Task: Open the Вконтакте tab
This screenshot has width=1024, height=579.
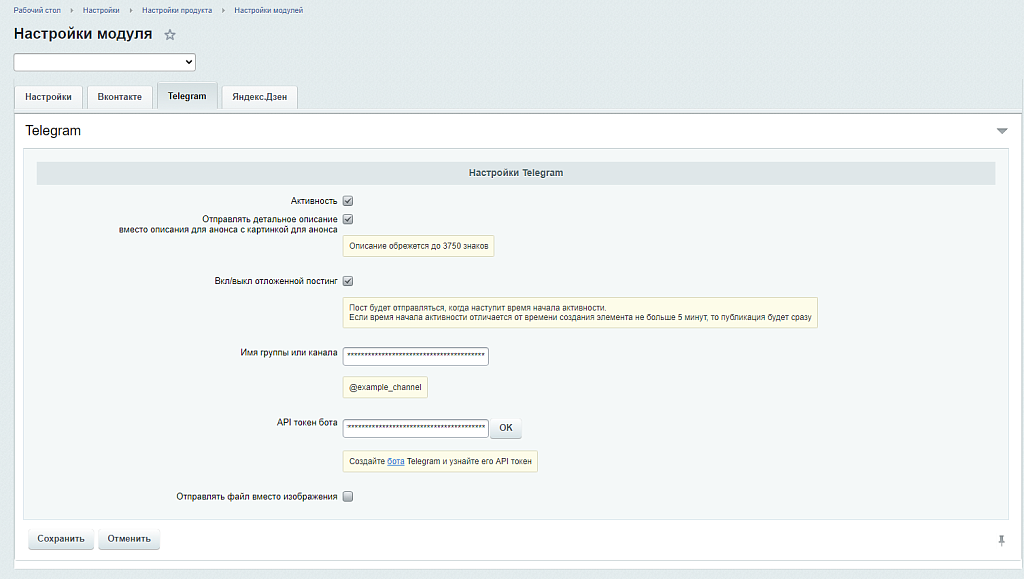Action: pos(120,97)
